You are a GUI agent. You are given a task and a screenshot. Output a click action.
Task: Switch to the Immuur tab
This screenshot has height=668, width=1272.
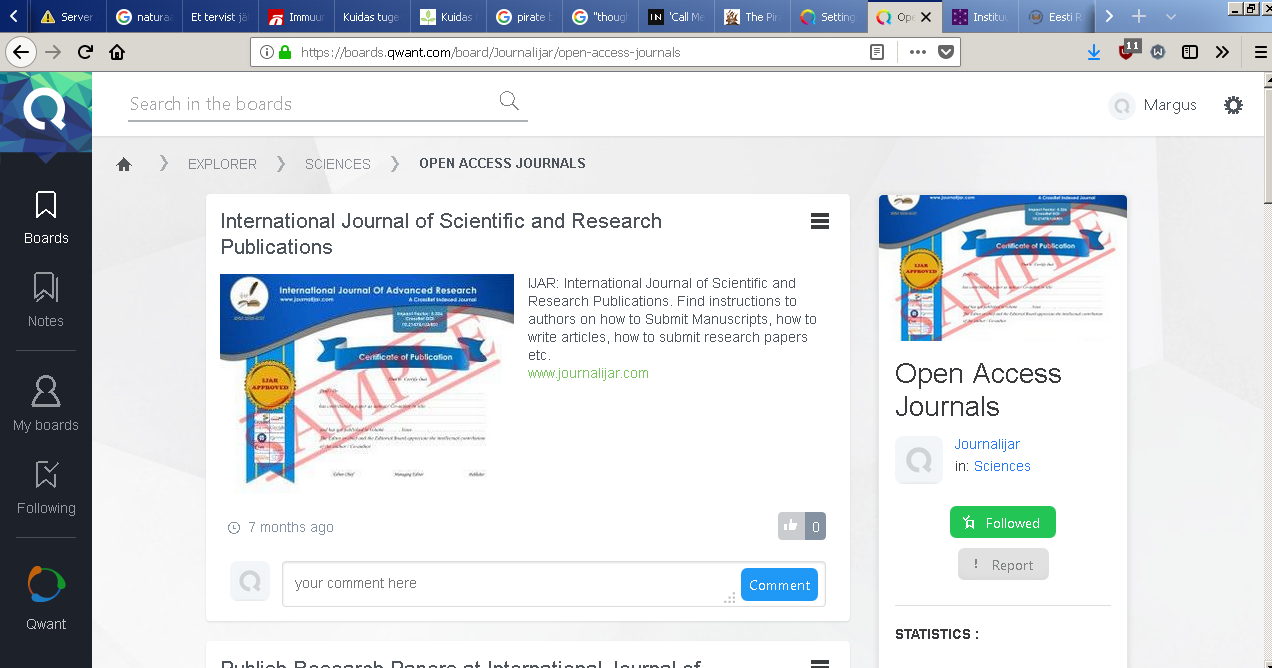click(x=296, y=16)
